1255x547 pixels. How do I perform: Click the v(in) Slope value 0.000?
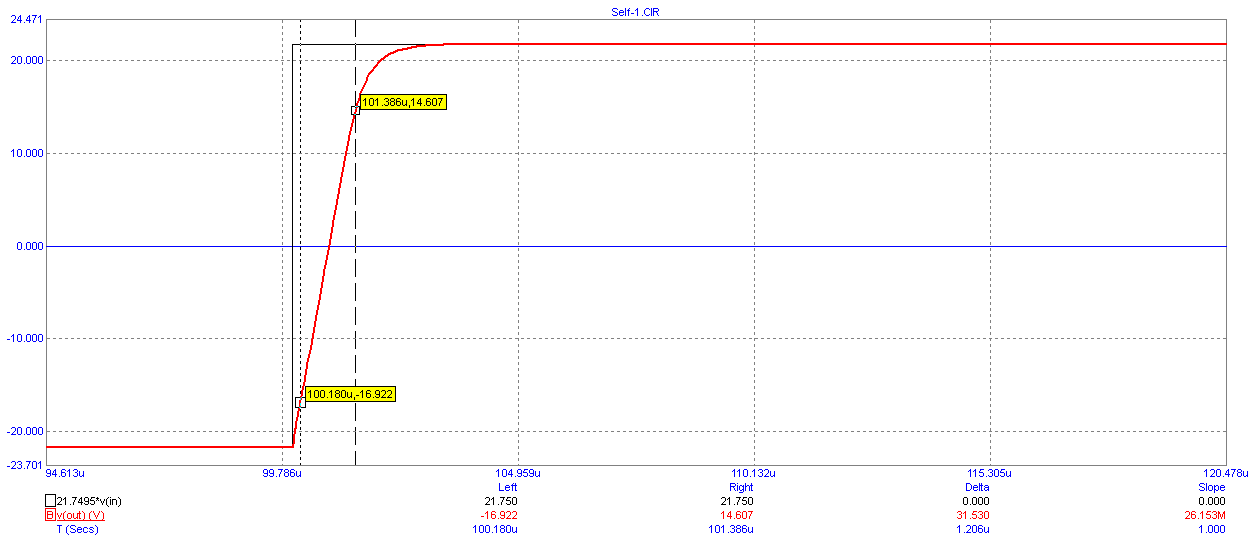pos(1211,501)
